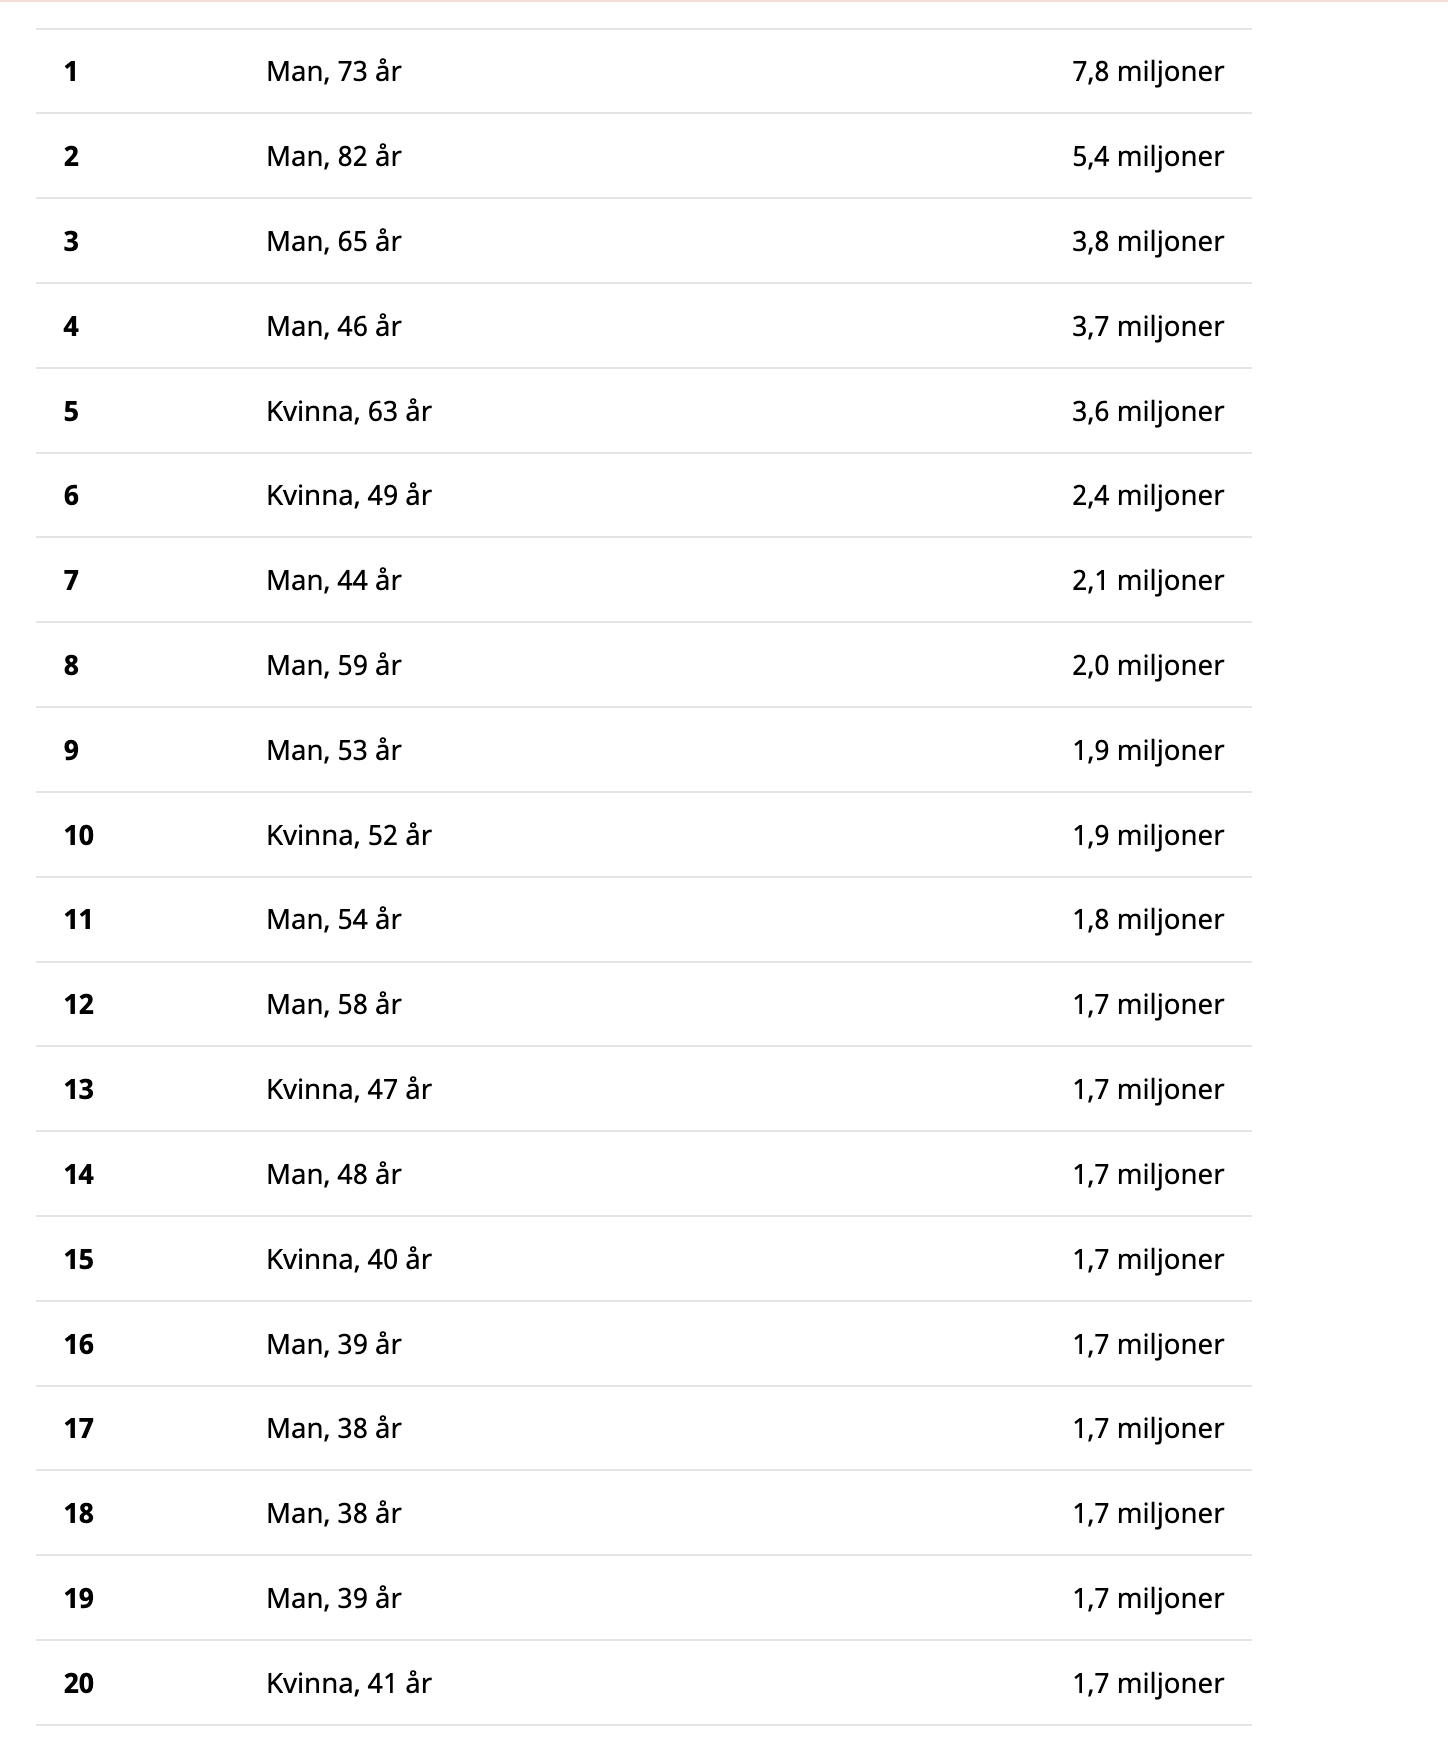The width and height of the screenshot is (1448, 1762).
Task: Click the "Kvinna, 47 år" cell
Action: [x=348, y=1090]
